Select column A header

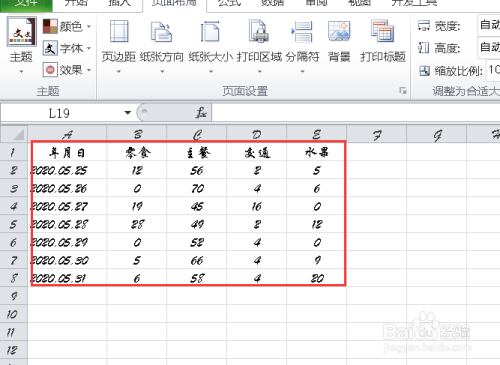pos(67,134)
